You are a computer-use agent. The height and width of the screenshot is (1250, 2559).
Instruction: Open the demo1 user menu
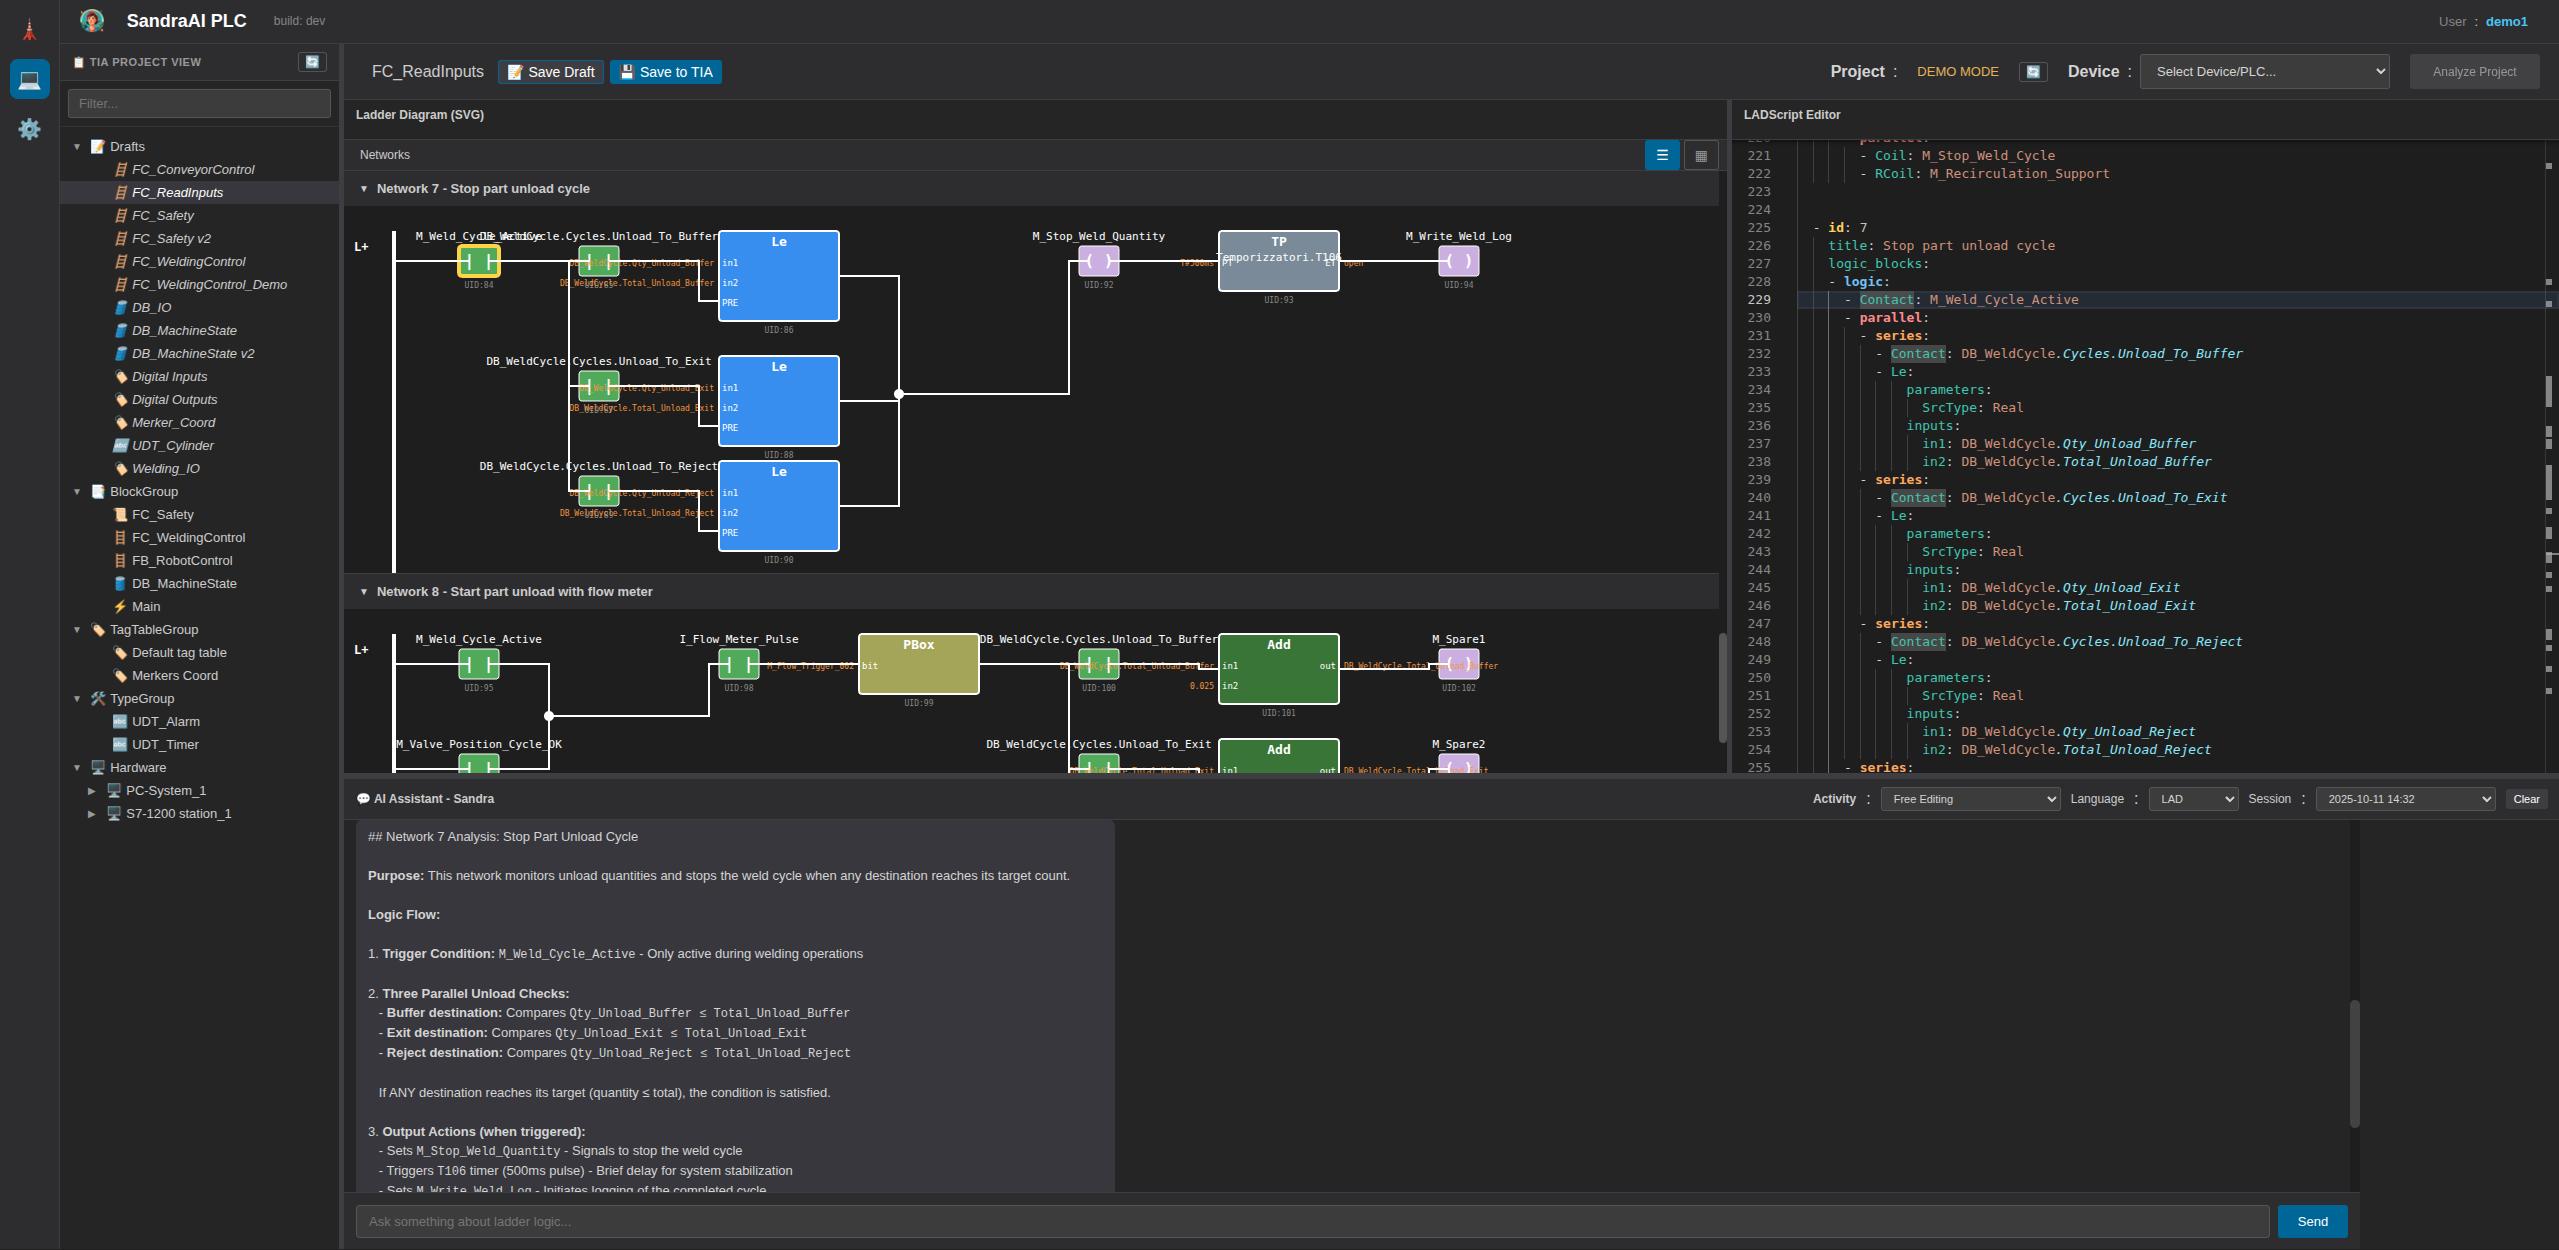click(2506, 21)
